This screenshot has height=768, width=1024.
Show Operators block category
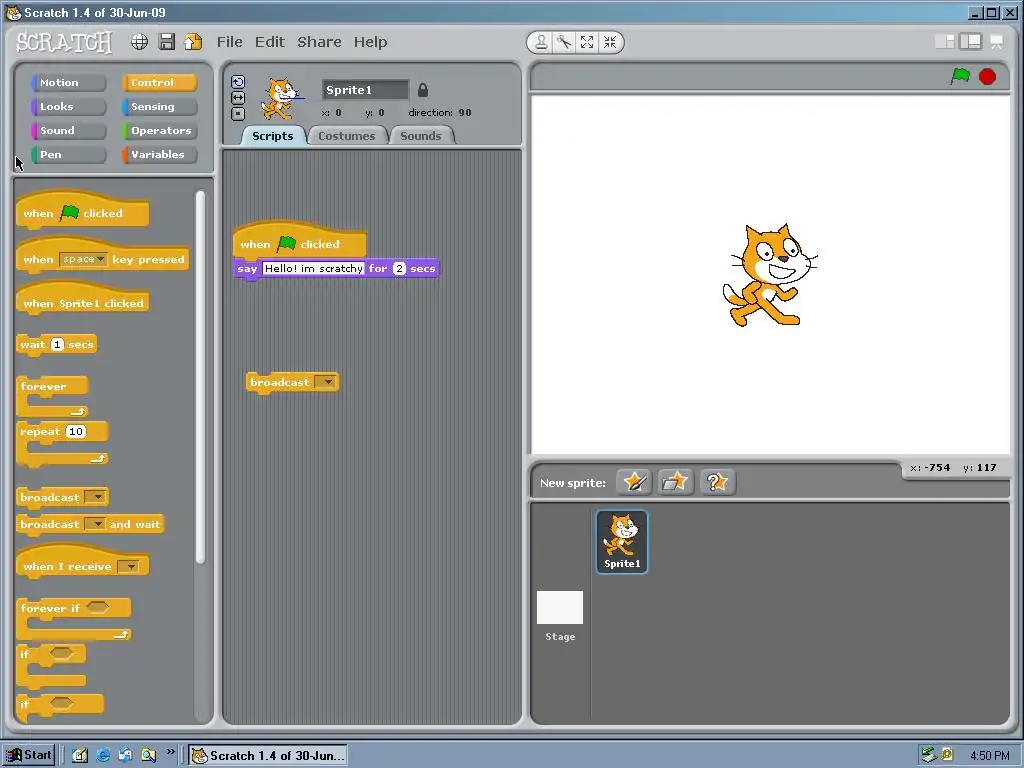[159, 131]
